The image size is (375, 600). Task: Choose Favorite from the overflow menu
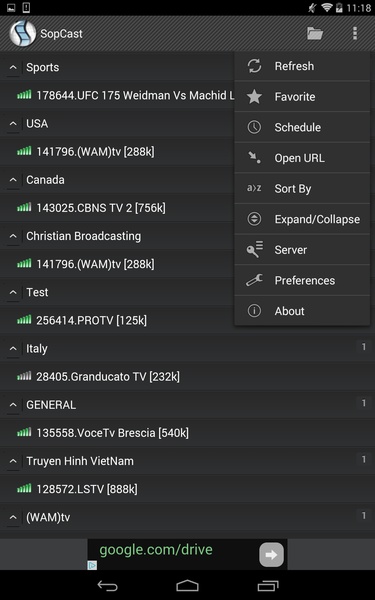point(302,97)
